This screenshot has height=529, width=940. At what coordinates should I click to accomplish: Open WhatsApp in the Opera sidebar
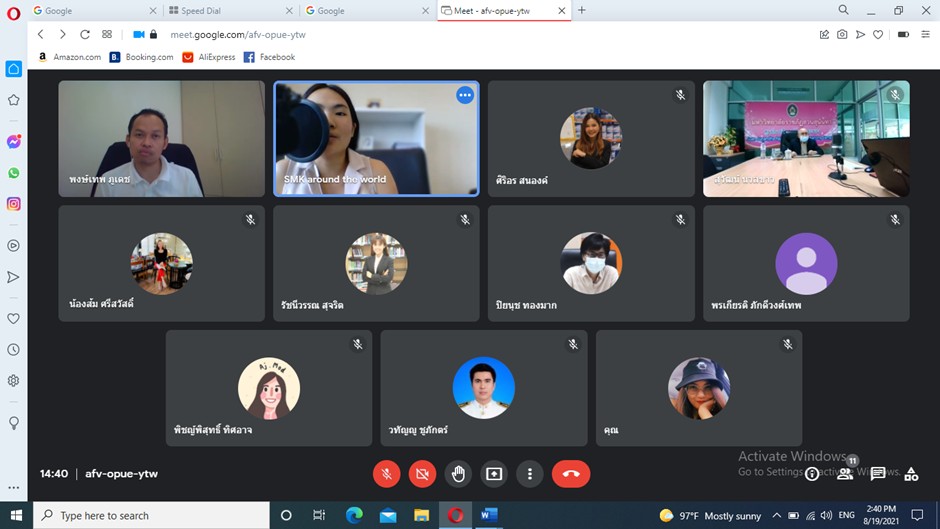pos(14,173)
